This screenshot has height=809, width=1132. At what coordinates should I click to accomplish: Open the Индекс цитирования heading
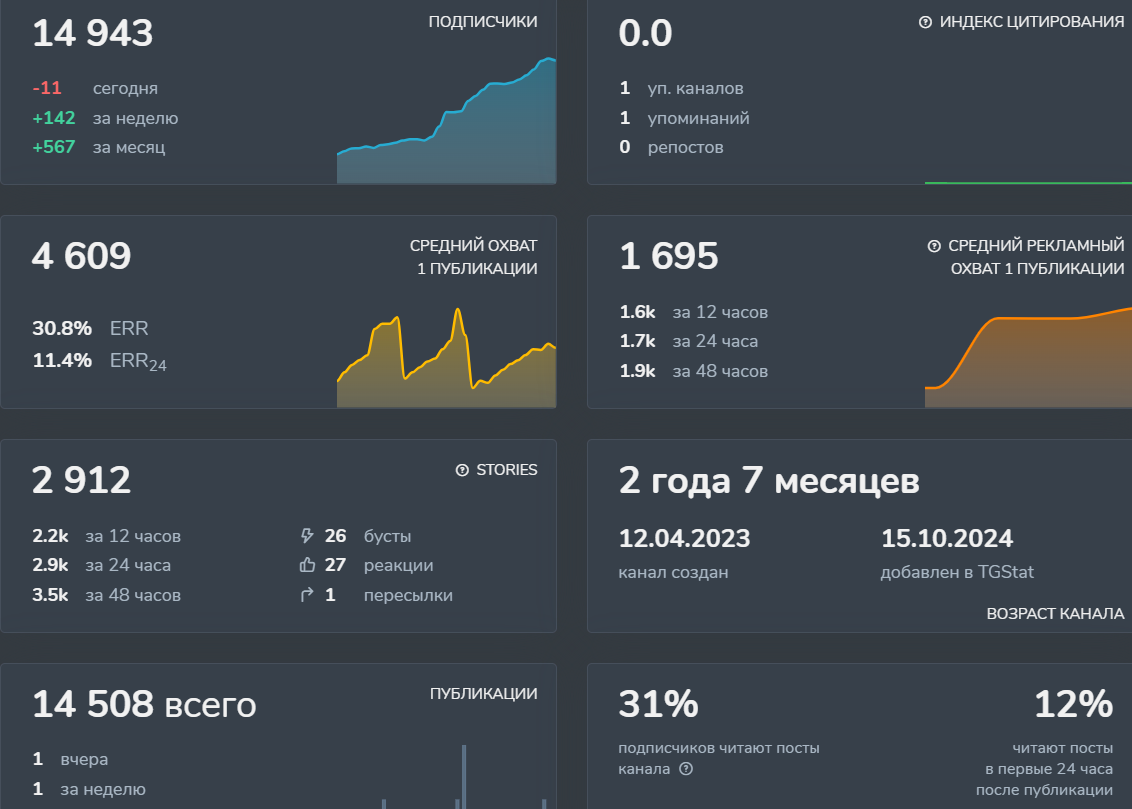click(1031, 22)
